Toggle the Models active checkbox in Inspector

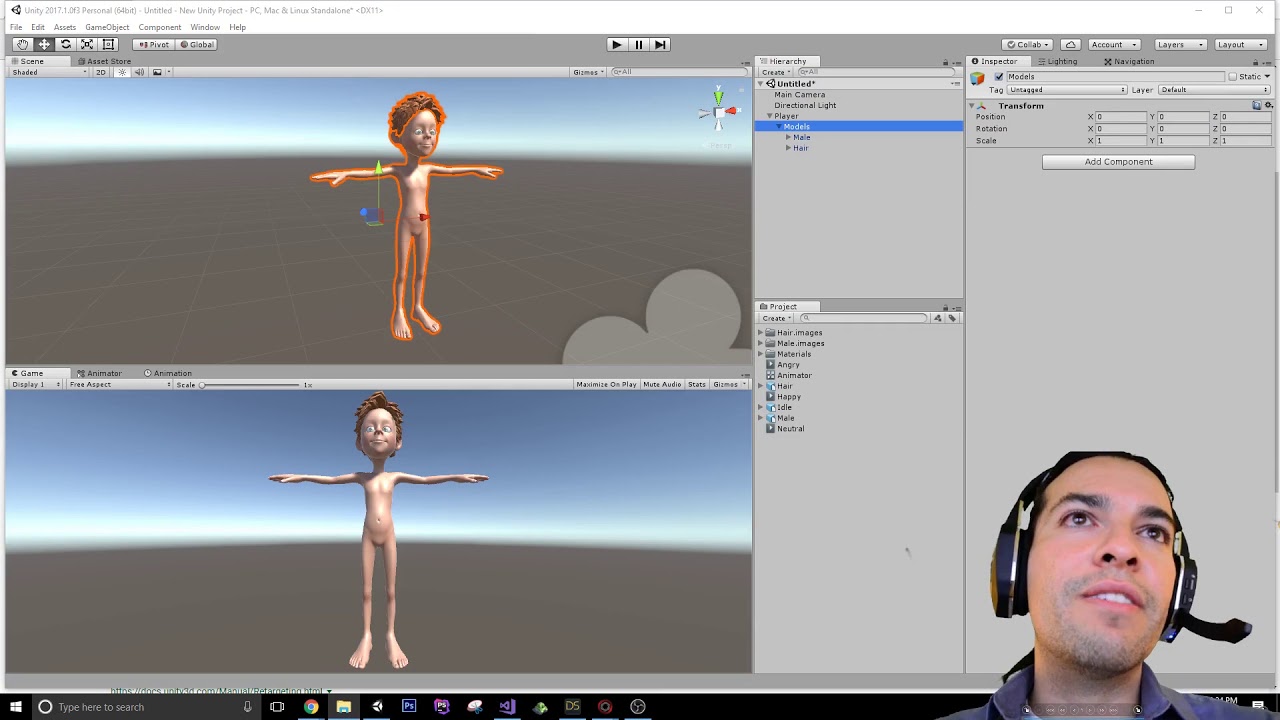point(998,77)
